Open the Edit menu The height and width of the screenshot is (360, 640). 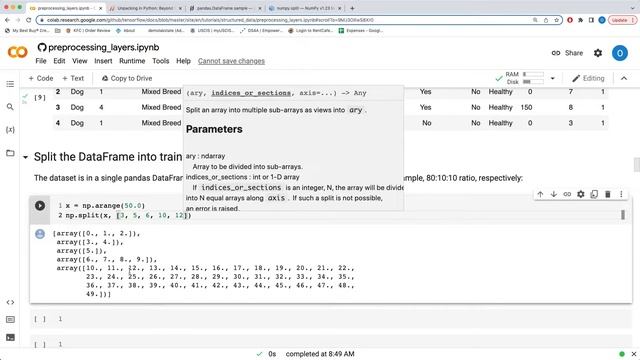tap(59, 61)
